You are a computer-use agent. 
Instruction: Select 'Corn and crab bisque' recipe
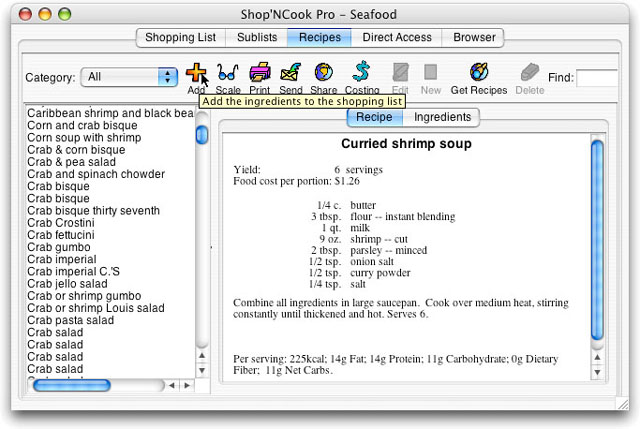coord(82,125)
